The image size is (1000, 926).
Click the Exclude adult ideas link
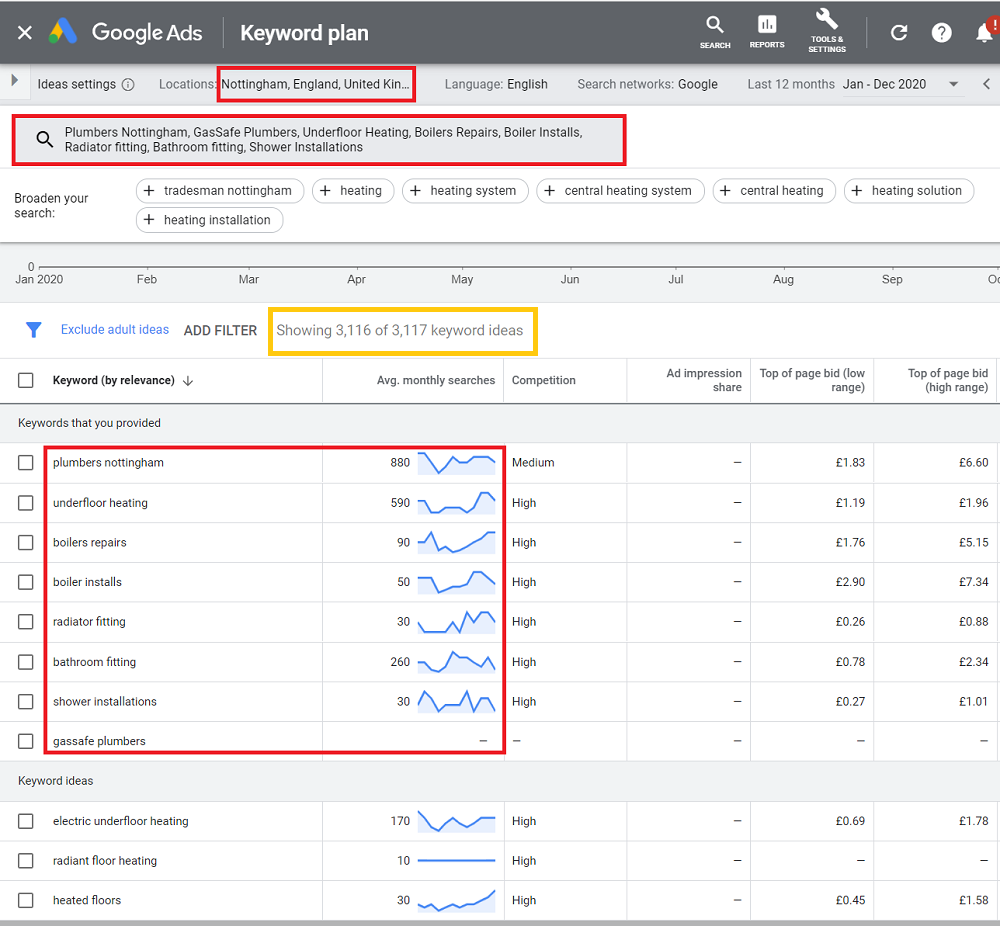[x=115, y=330]
